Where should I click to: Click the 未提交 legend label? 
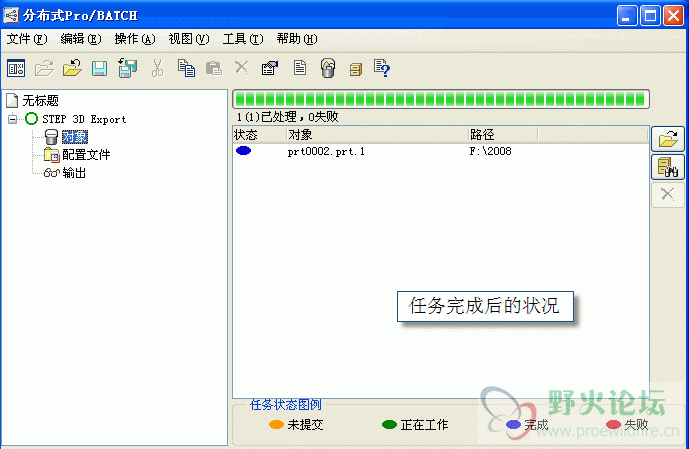tap(305, 425)
